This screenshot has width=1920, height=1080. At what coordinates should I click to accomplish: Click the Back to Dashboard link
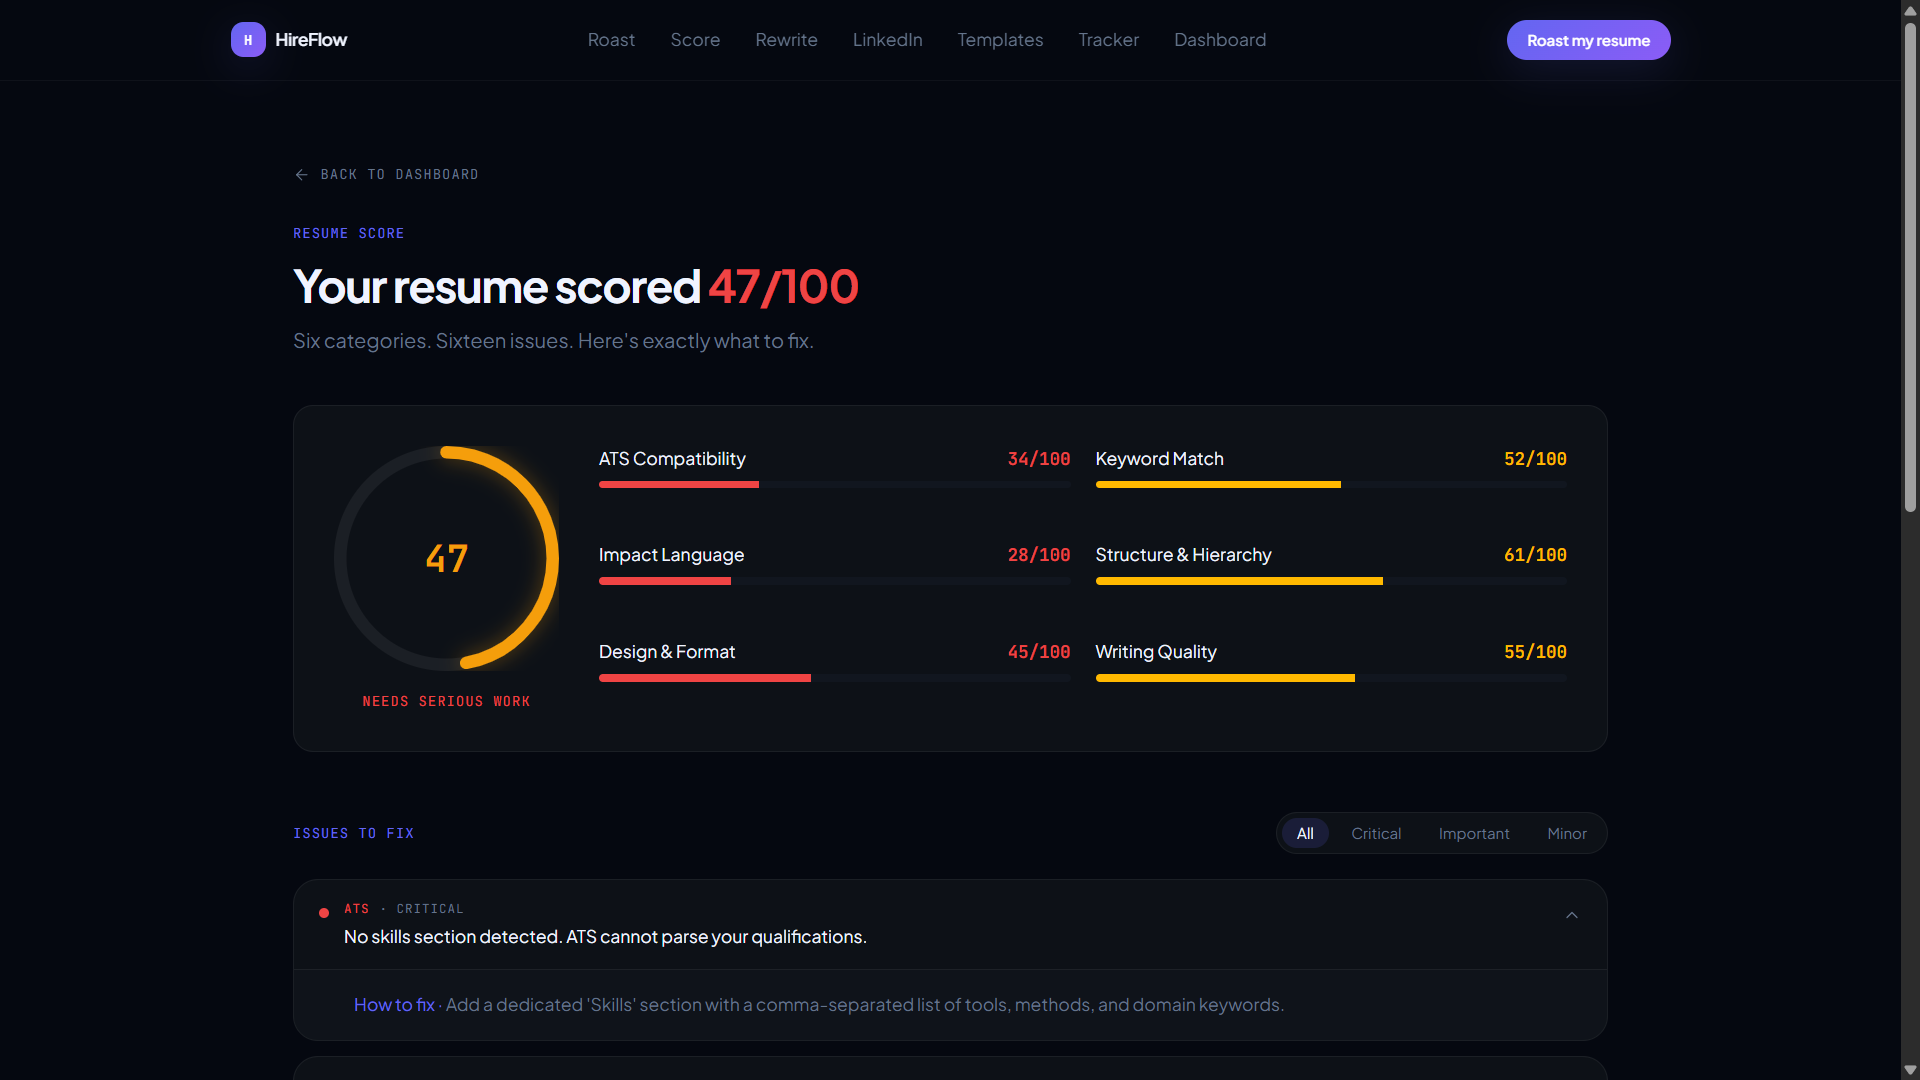point(386,175)
